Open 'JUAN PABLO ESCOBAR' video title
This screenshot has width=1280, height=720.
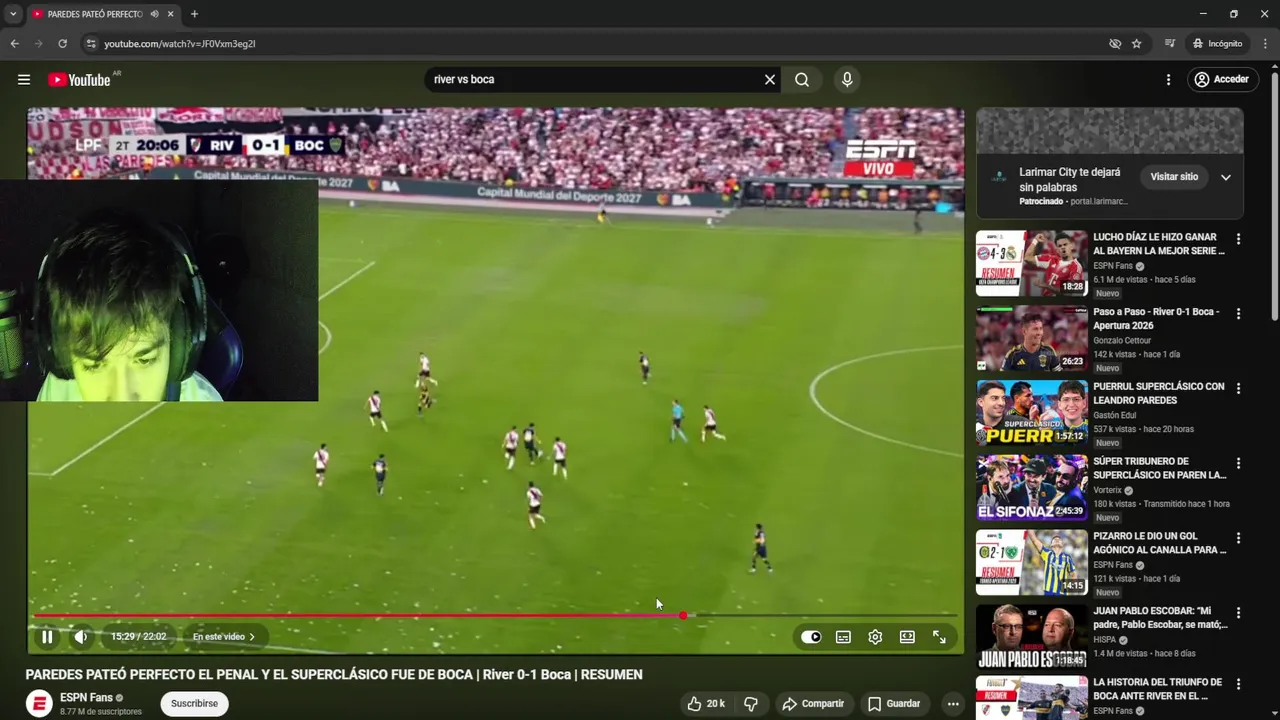click(x=1160, y=617)
